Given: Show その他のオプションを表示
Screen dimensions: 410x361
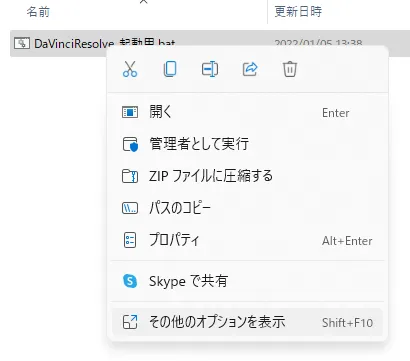Looking at the screenshot, I should (247, 322).
